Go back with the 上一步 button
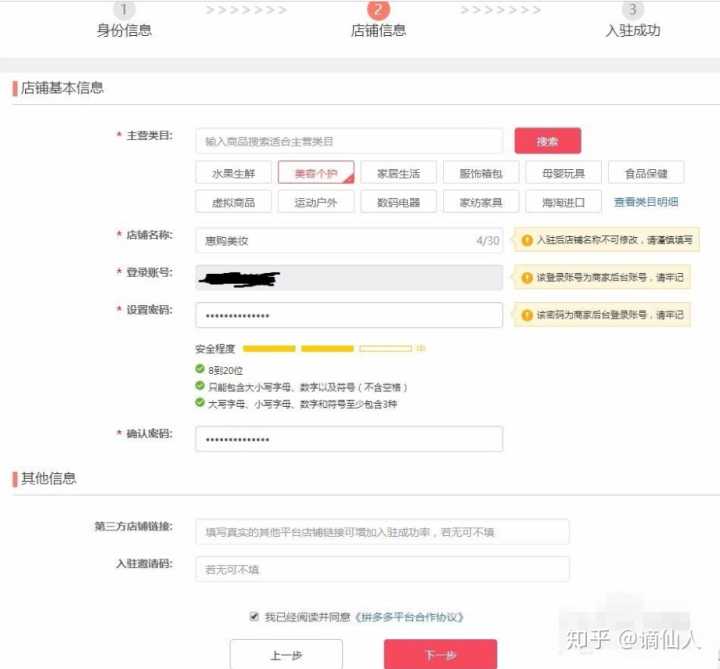Screen dimensions: 720x669 point(286,654)
